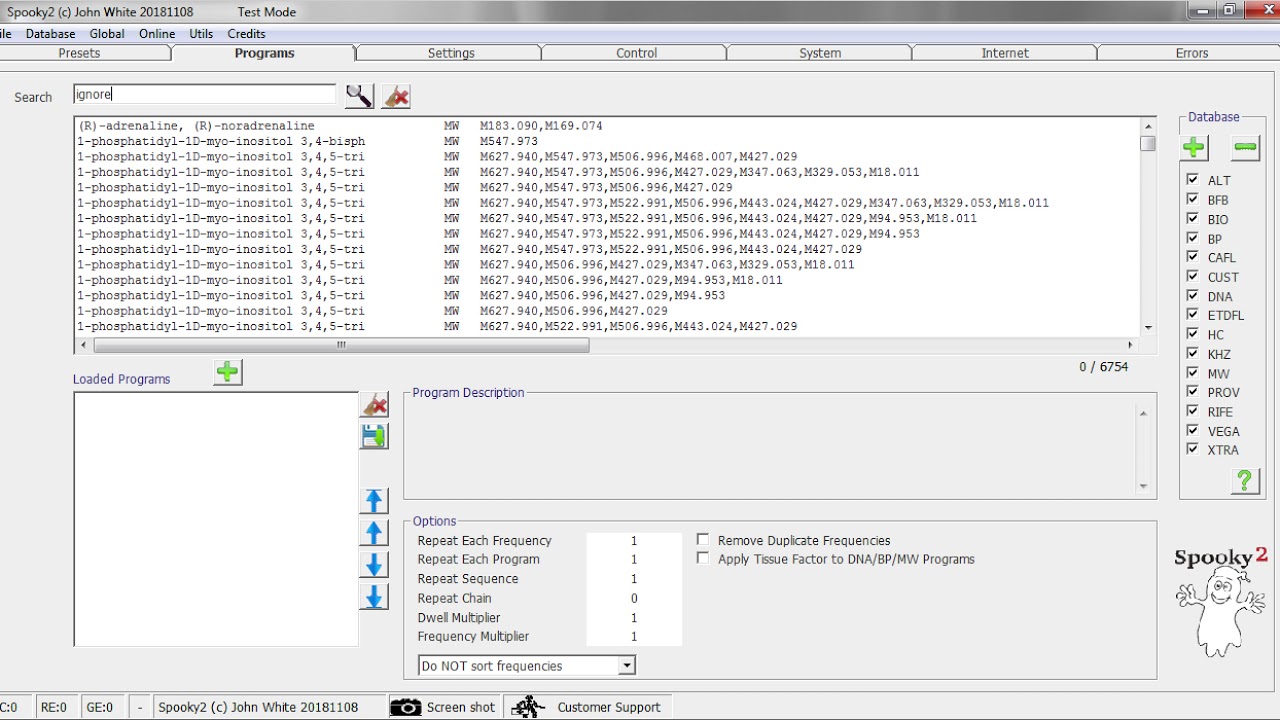Enable Apply Tissue Factor to DNA/BP/MW Programs
The image size is (1280, 720).
[703, 558]
